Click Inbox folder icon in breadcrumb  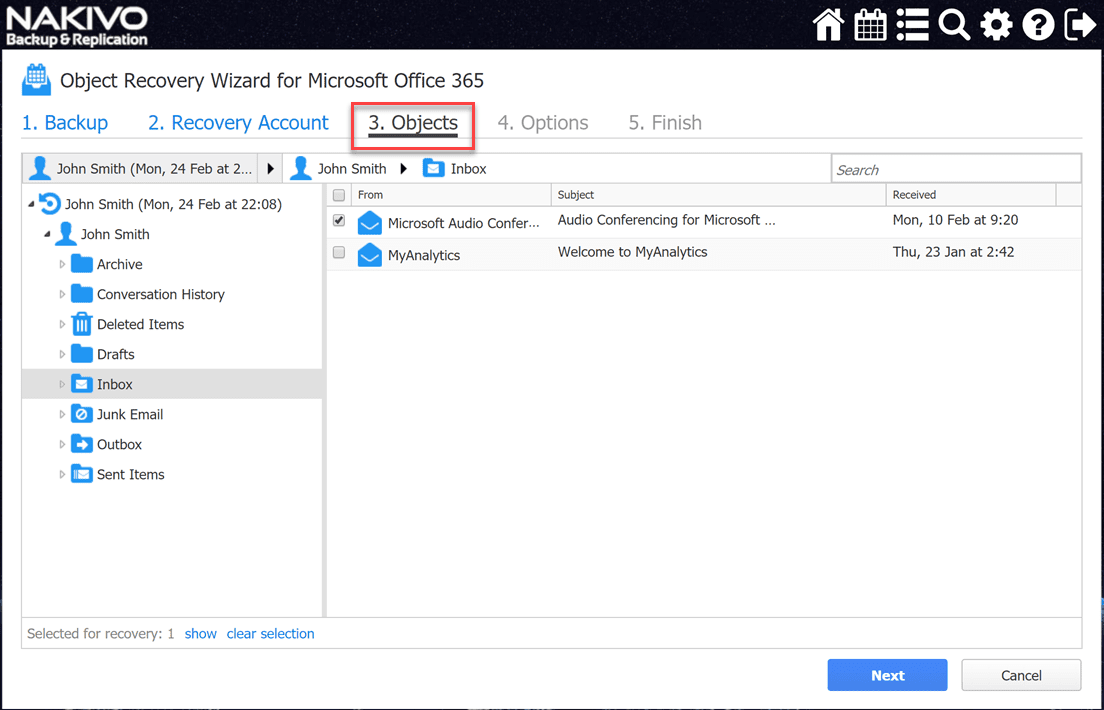(x=434, y=168)
